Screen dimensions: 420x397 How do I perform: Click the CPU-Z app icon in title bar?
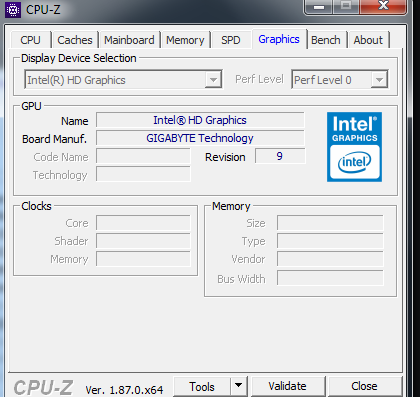pyautogui.click(x=13, y=10)
